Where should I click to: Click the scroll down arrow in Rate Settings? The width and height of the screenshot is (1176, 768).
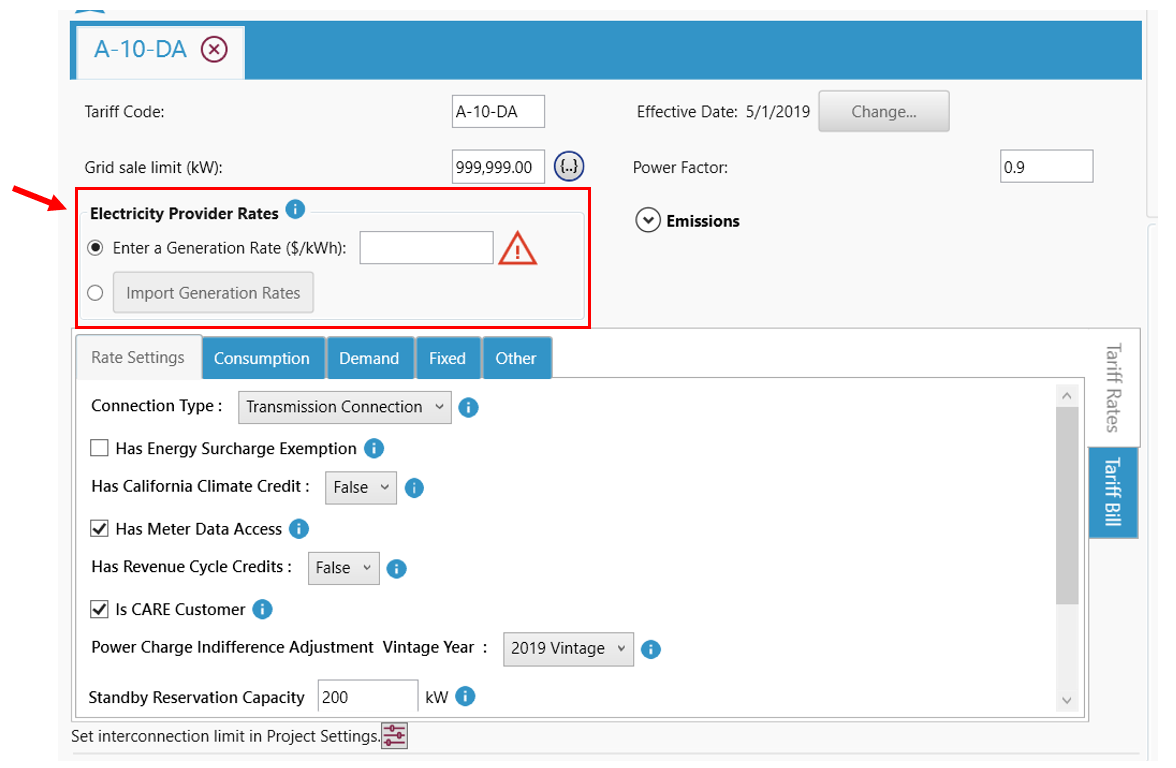point(1066,700)
